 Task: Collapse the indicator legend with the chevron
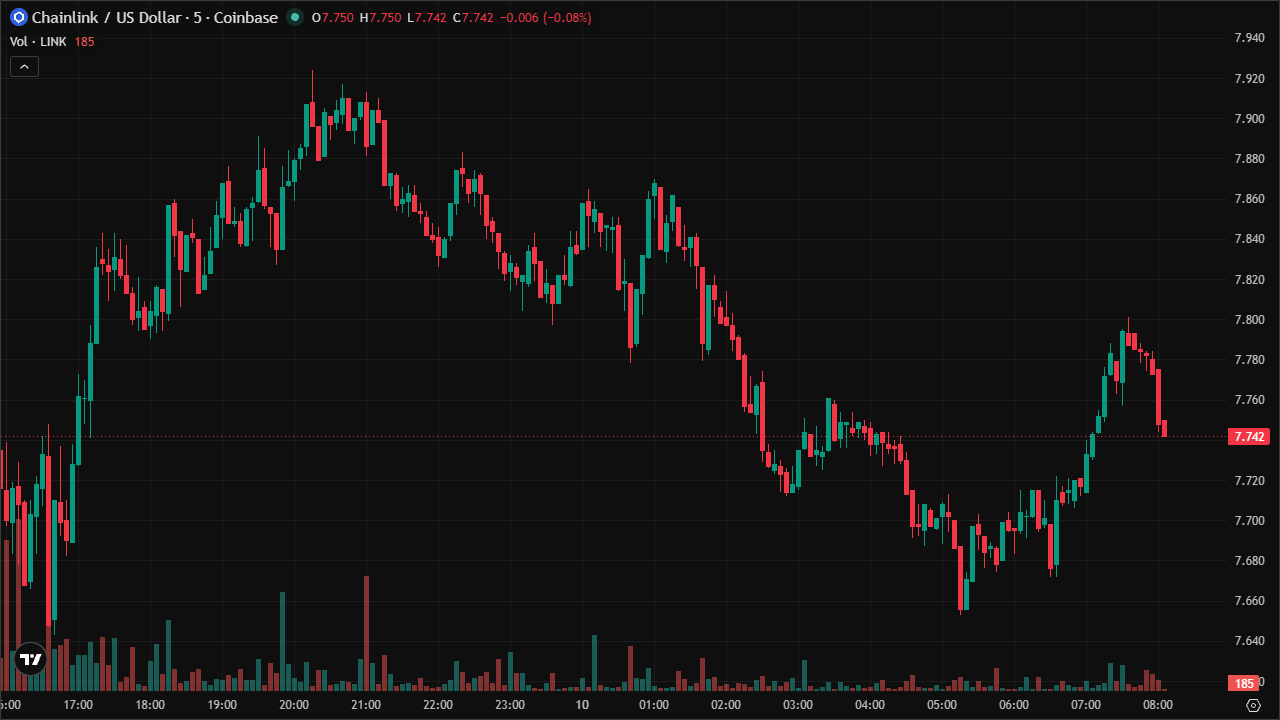tap(24, 67)
